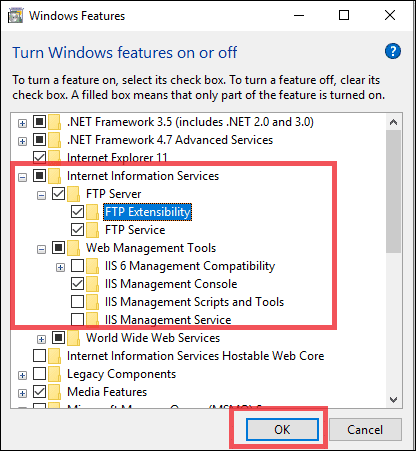
Task: Enable Internet Information Services Hostable Web Core checkbox
Action: point(39,356)
